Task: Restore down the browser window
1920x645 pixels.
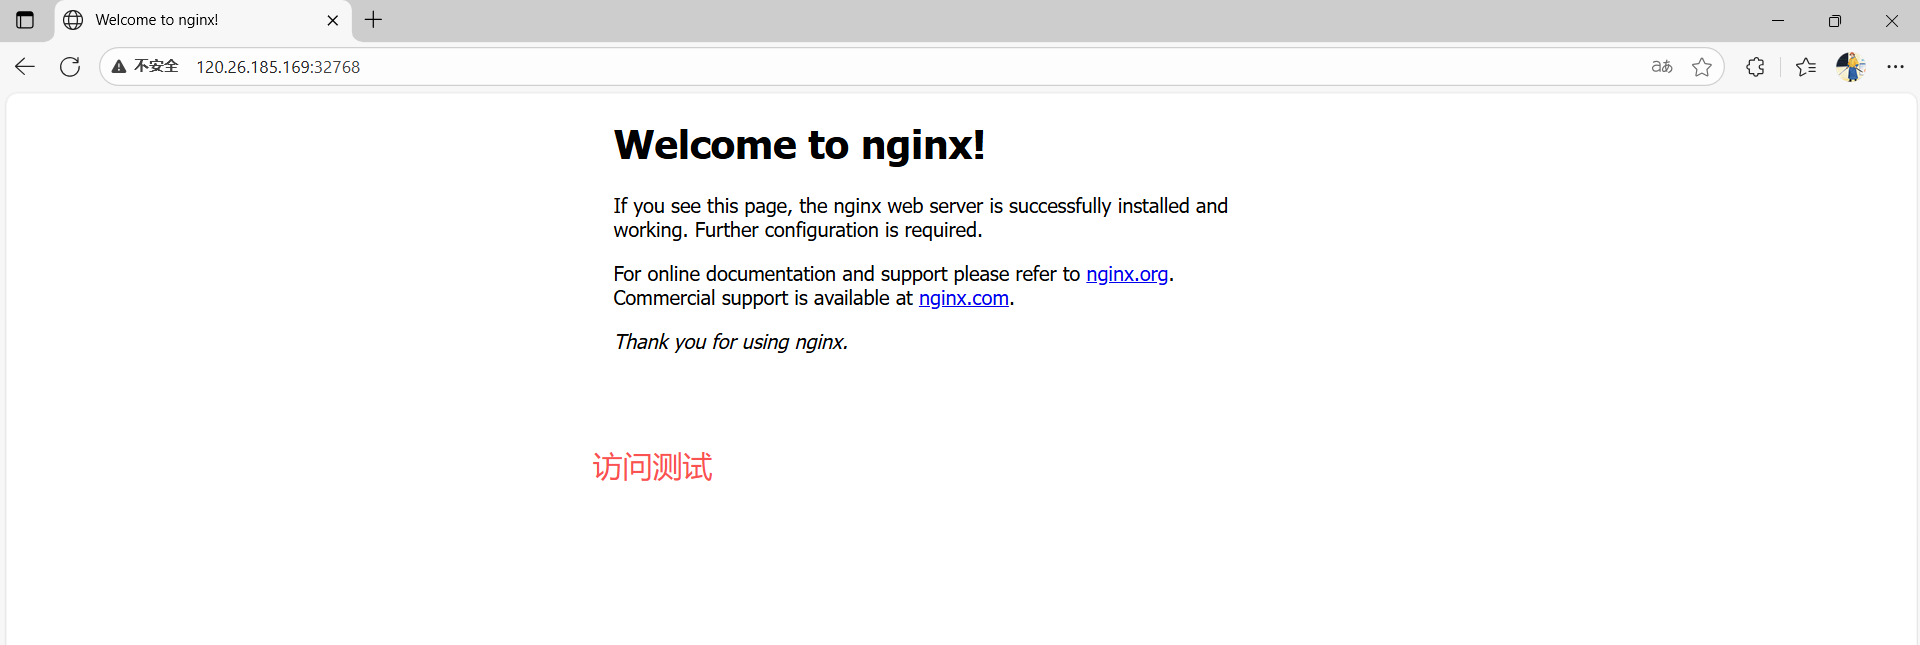Action: pos(1835,20)
